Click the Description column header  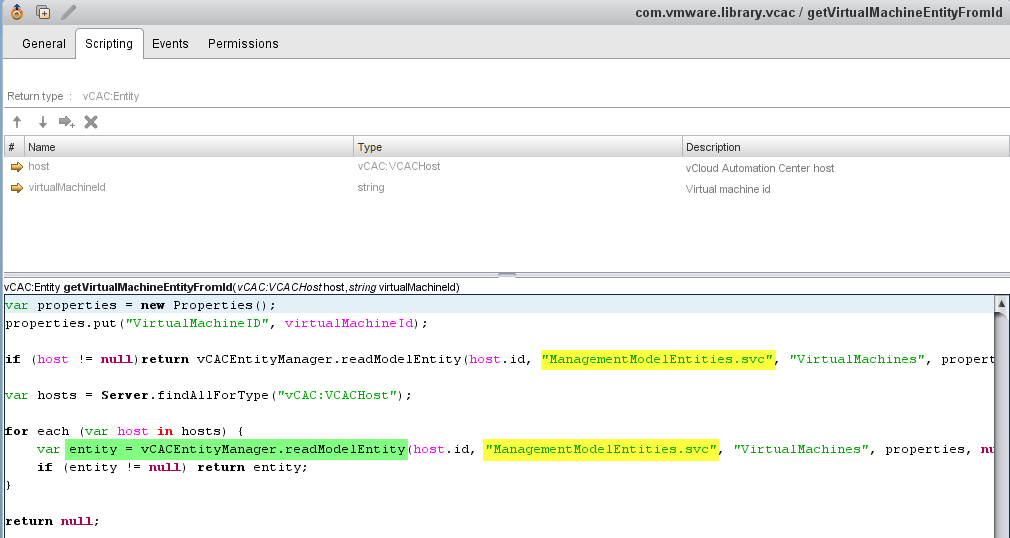pyautogui.click(x=713, y=147)
